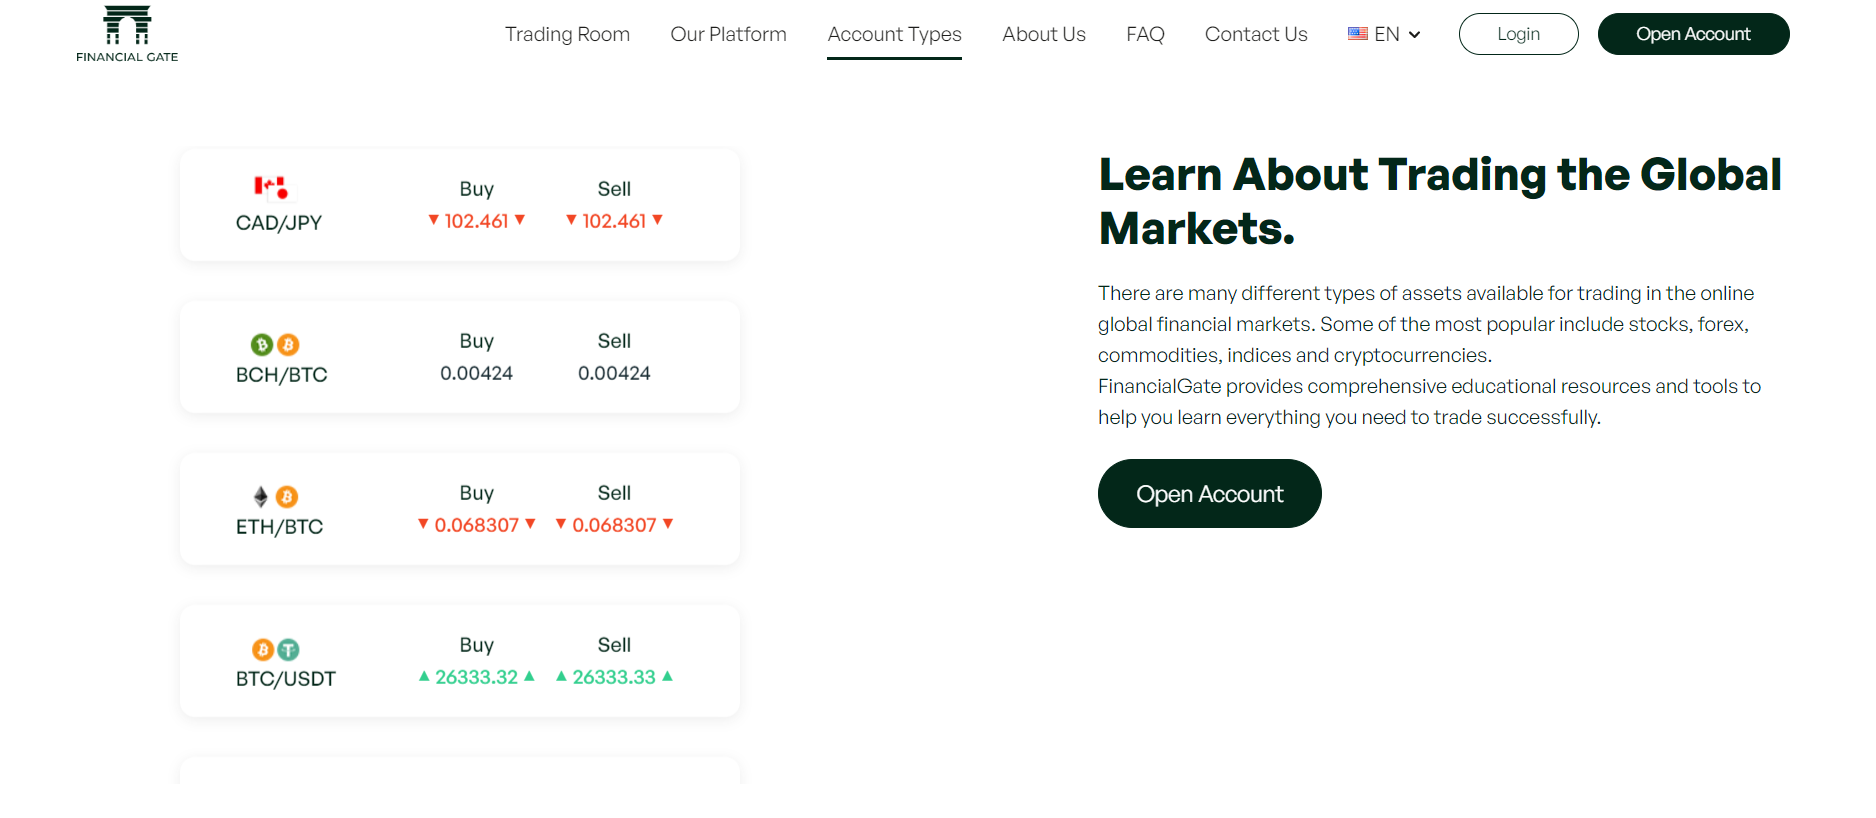The height and width of the screenshot is (818, 1876).
Task: Click the header Open Account button
Action: (1693, 34)
